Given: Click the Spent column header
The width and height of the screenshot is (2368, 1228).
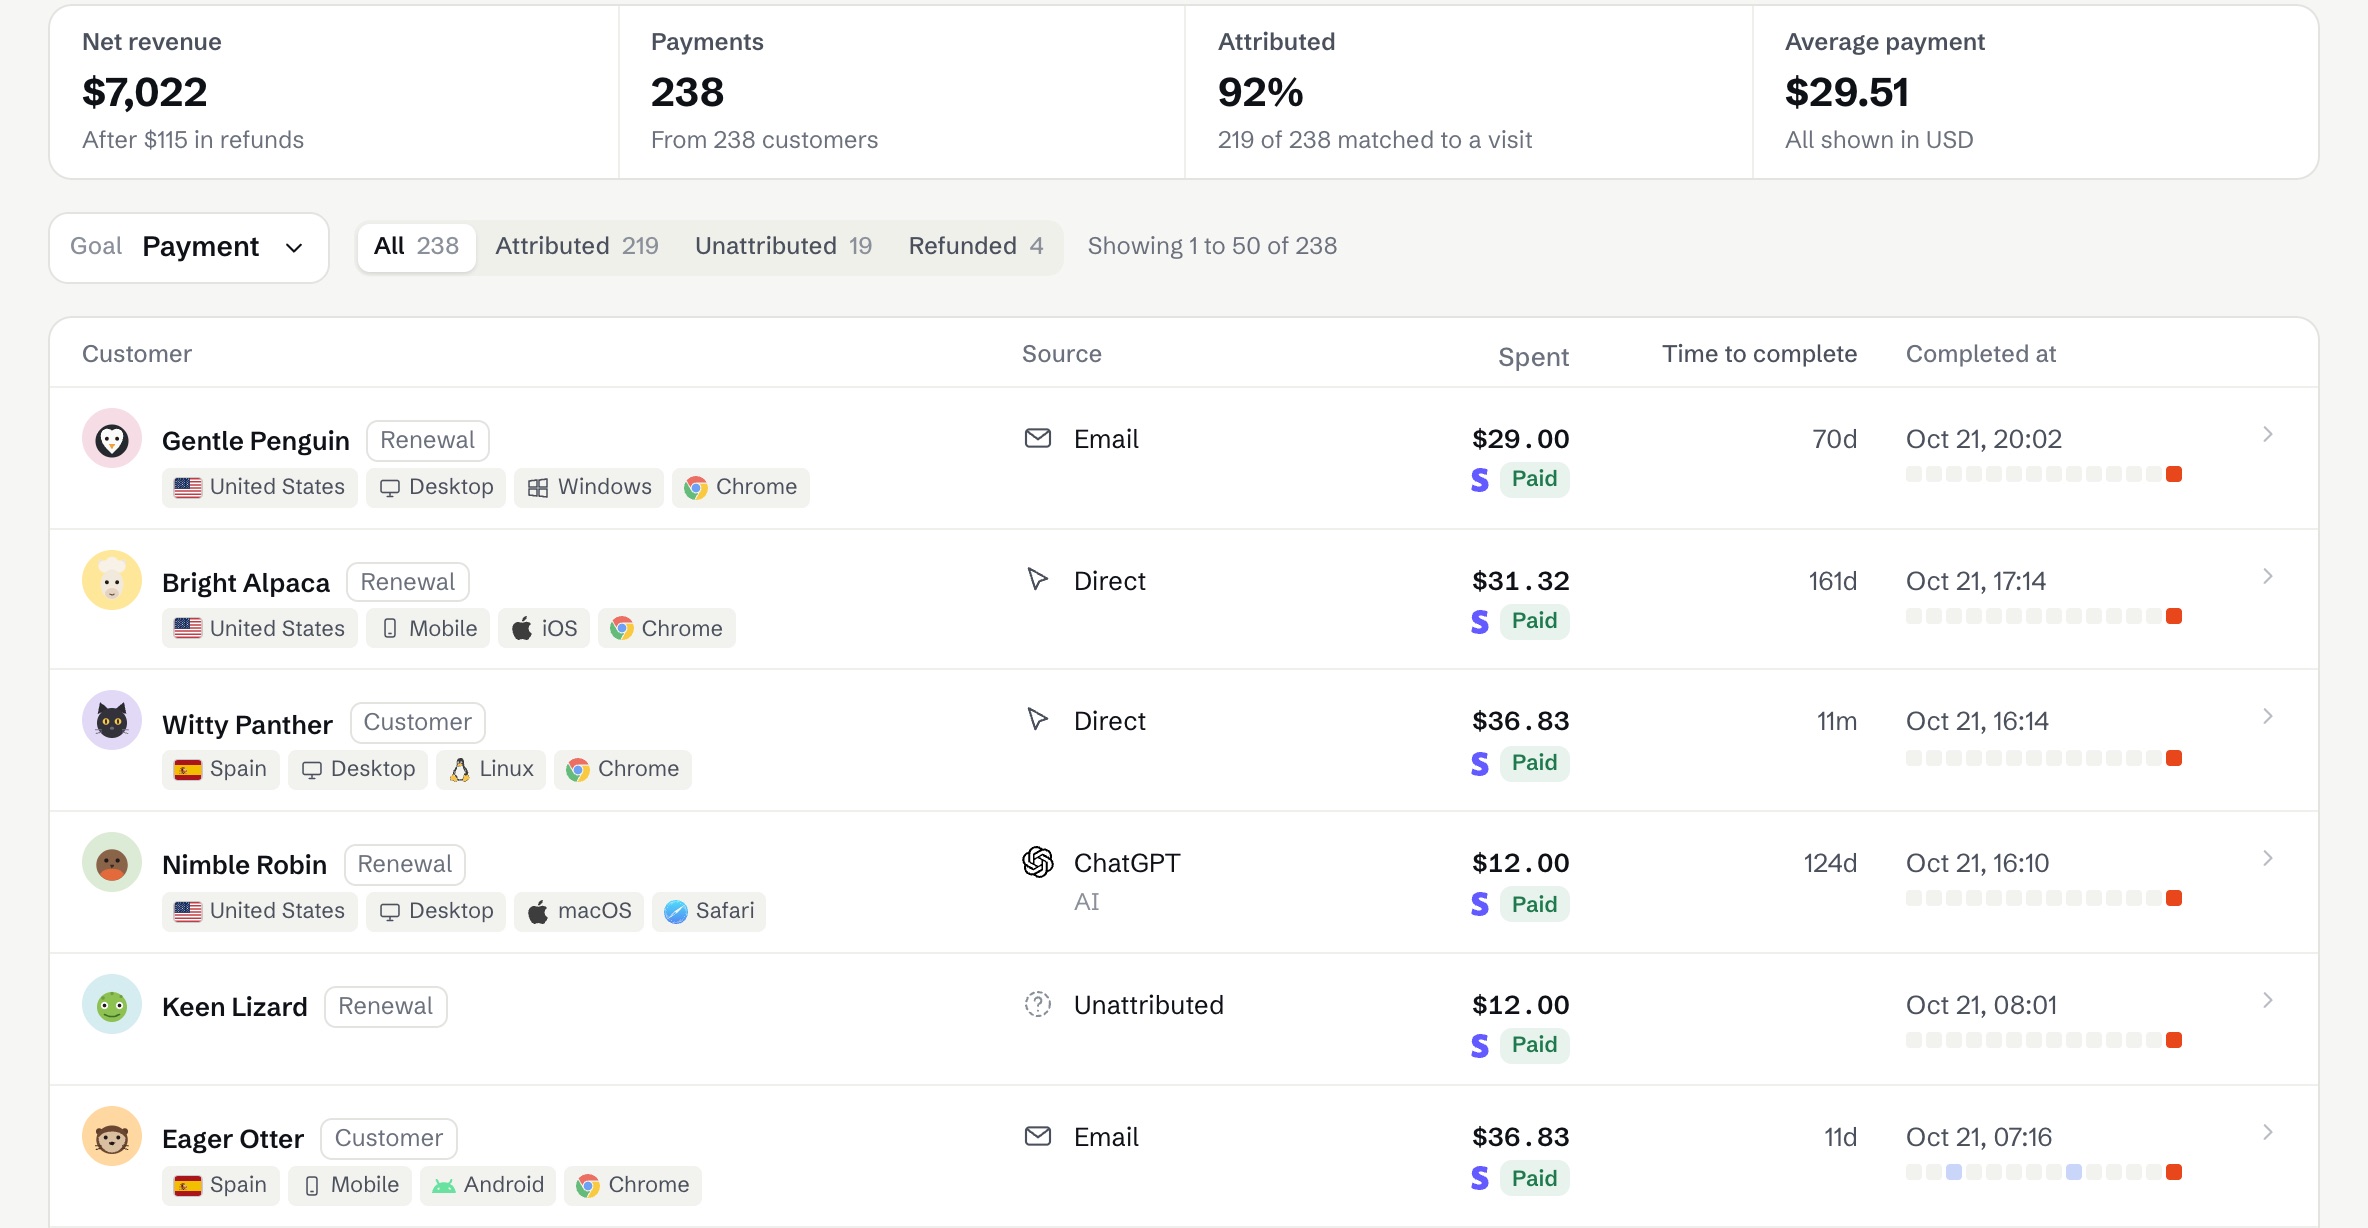Looking at the screenshot, I should point(1533,357).
